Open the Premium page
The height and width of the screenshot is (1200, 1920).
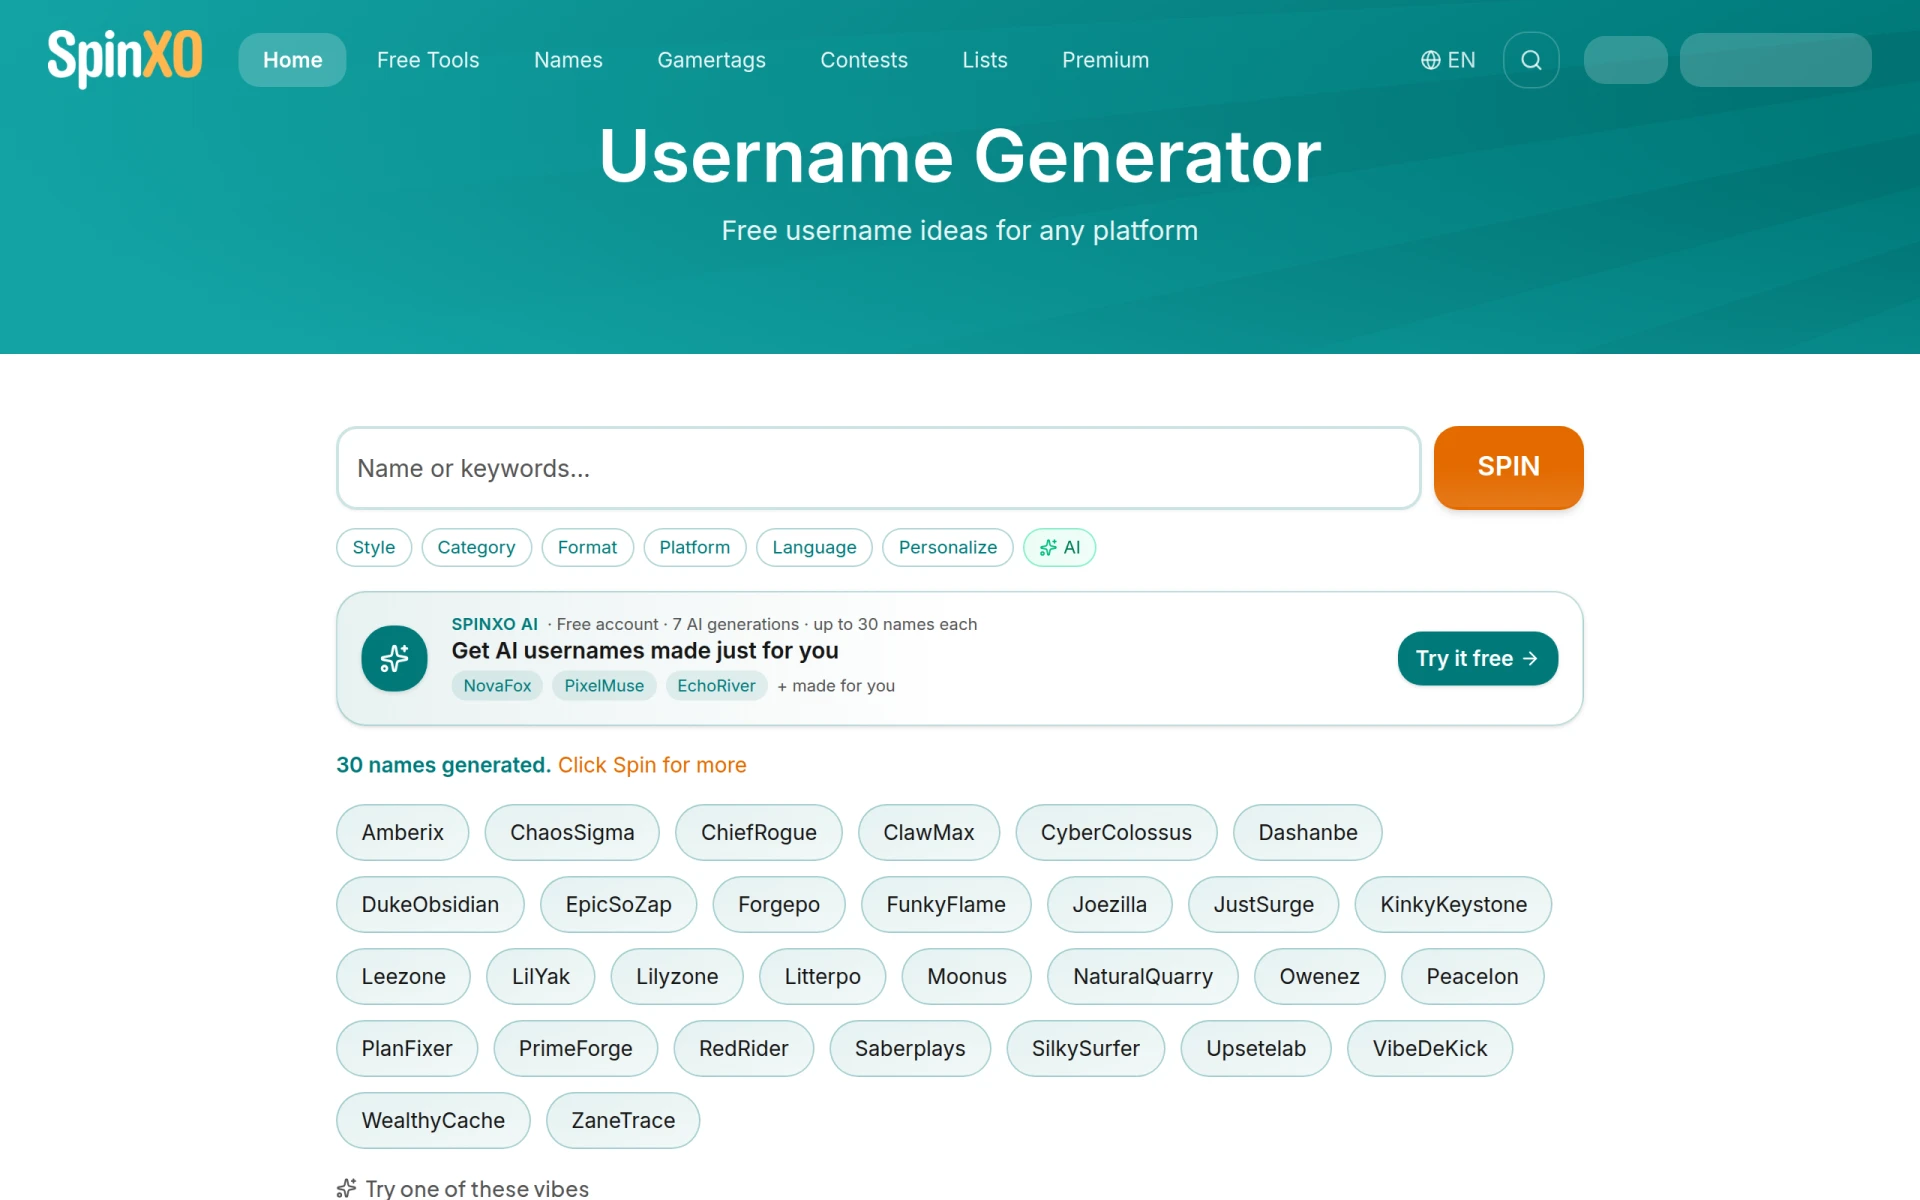coord(1105,60)
